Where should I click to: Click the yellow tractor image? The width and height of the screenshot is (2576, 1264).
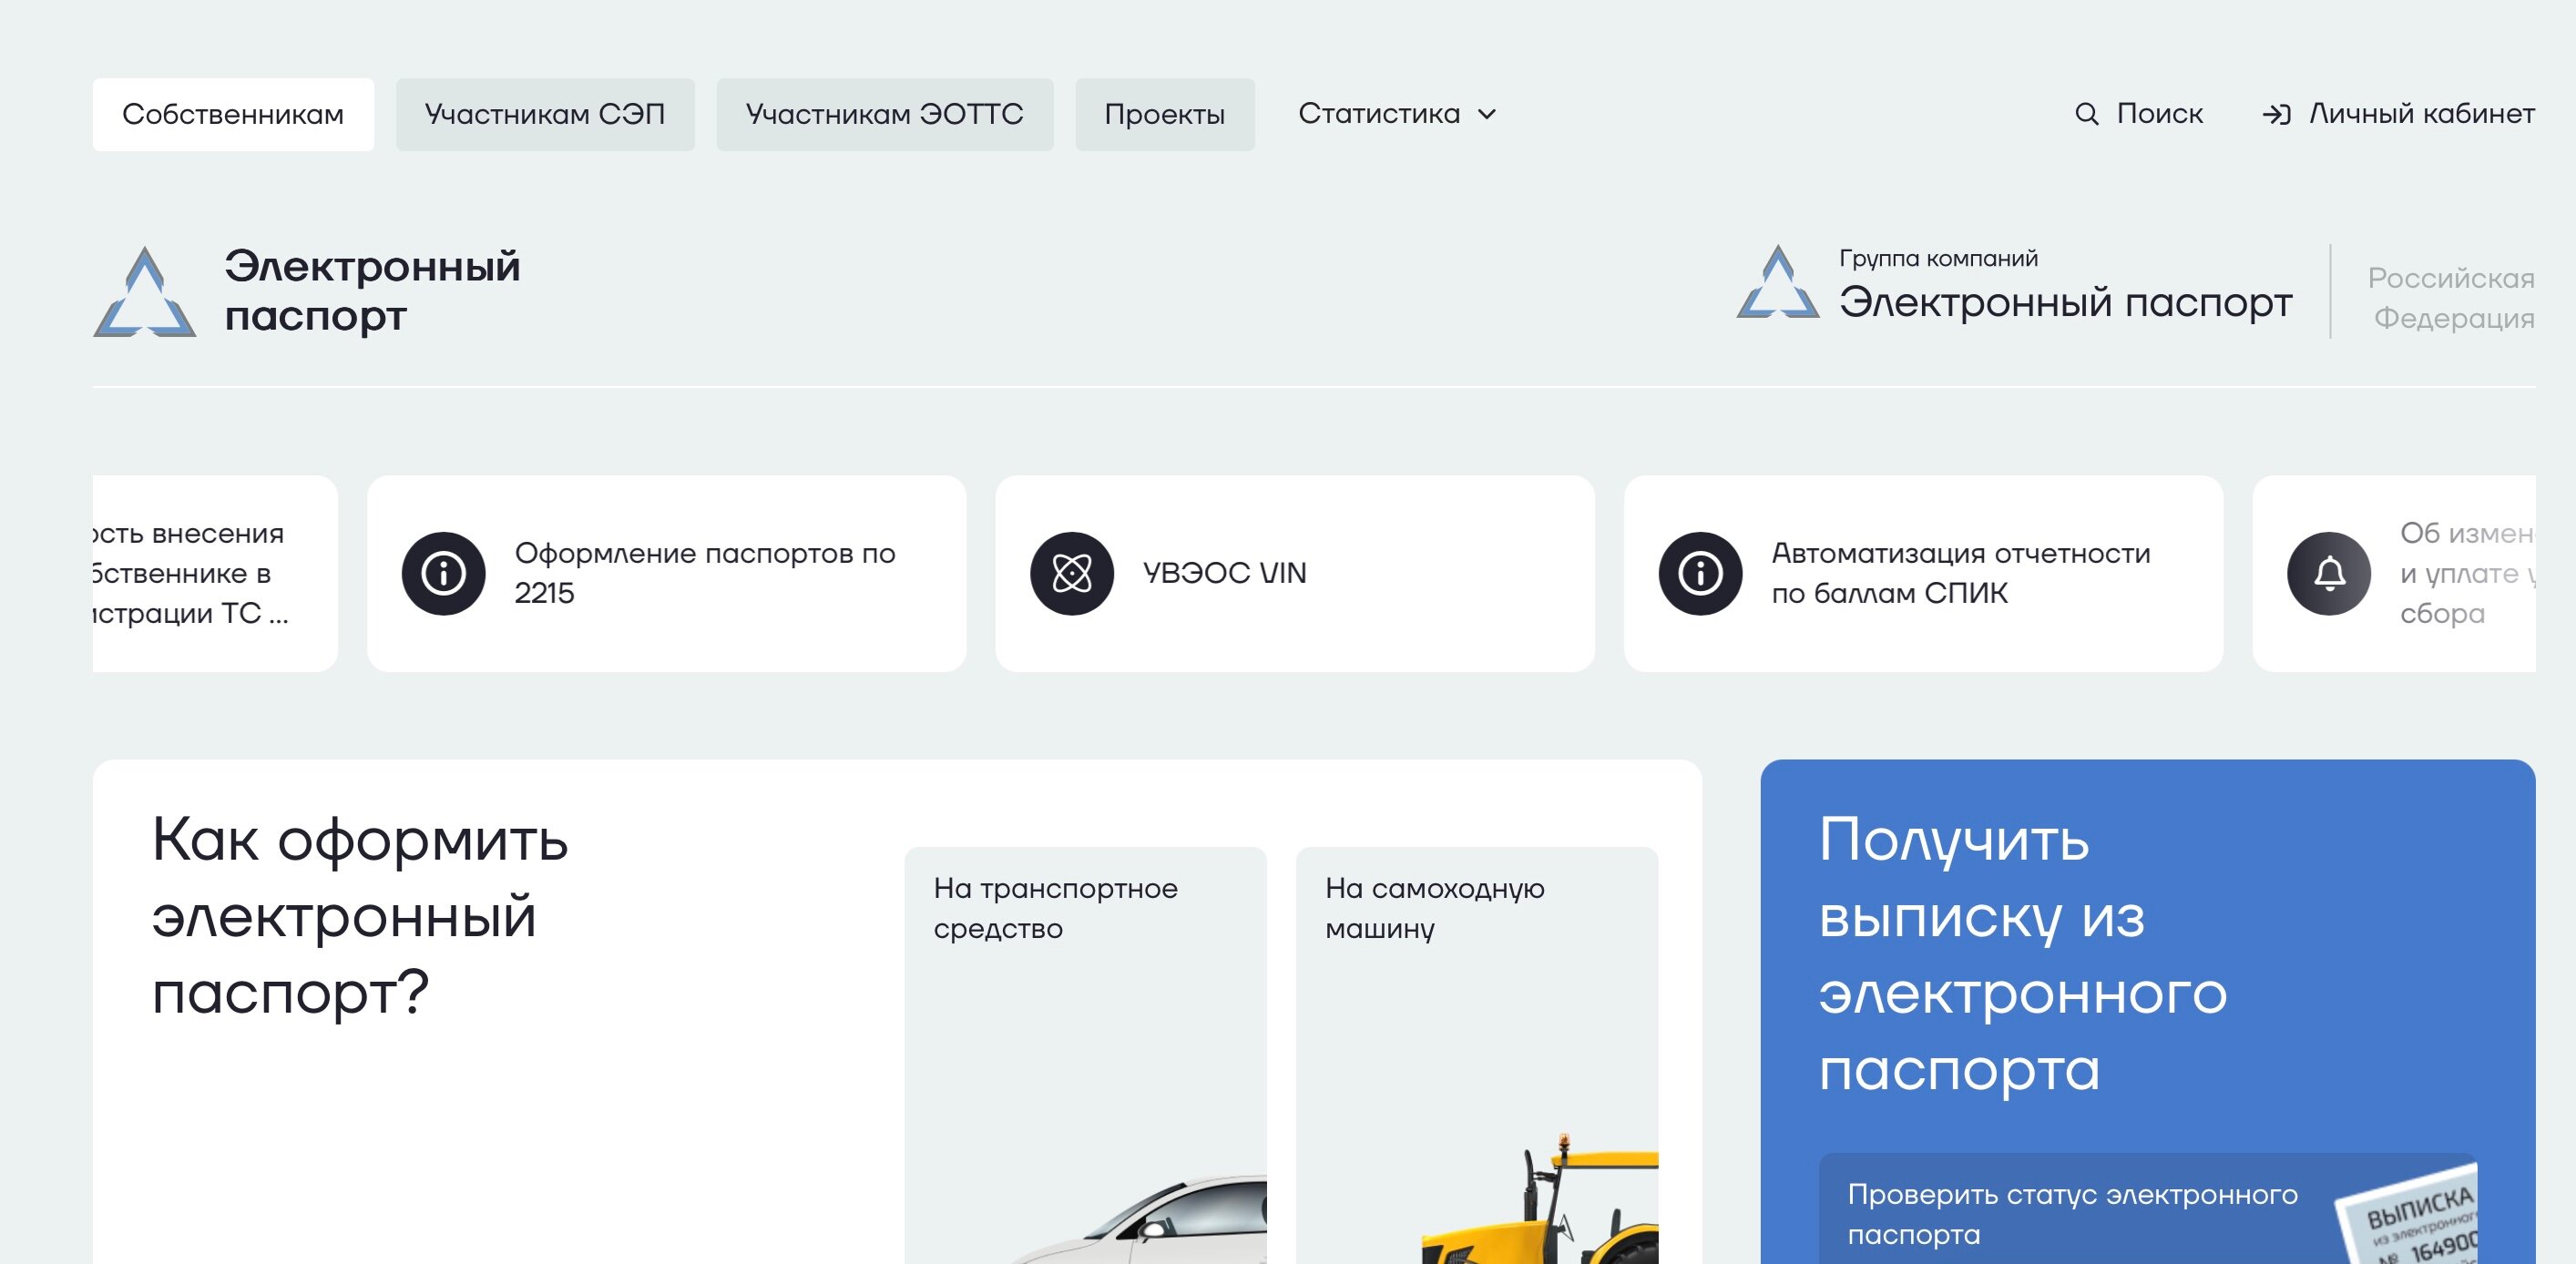(x=1540, y=1200)
